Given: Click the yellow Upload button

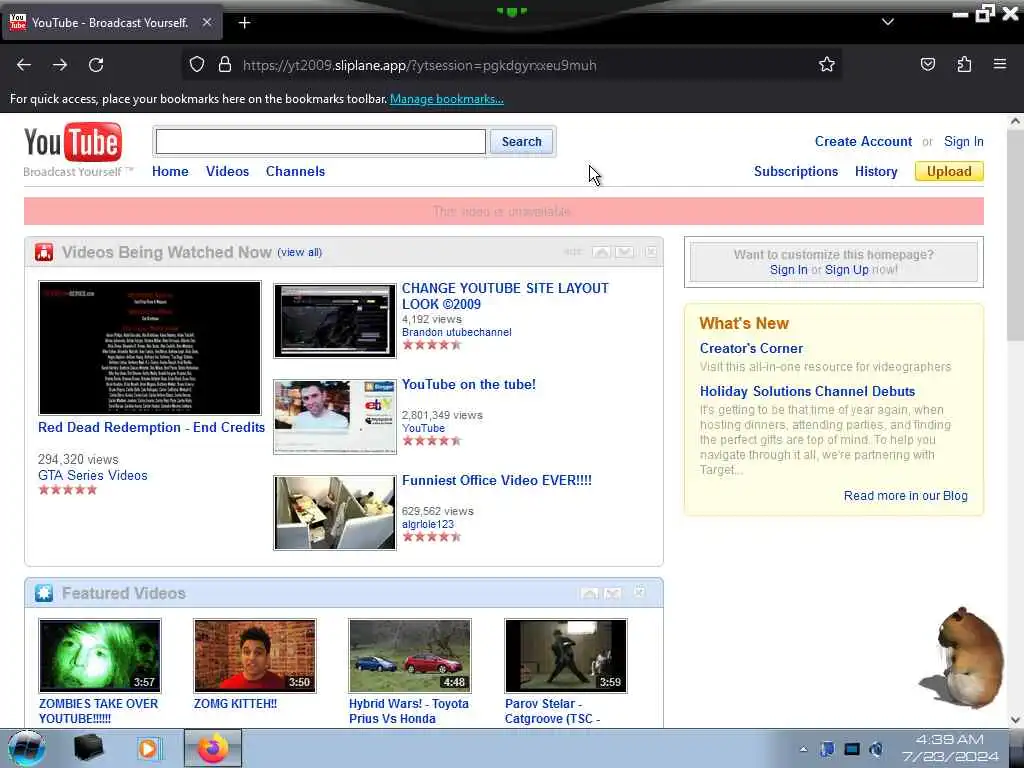Looking at the screenshot, I should (x=949, y=171).
